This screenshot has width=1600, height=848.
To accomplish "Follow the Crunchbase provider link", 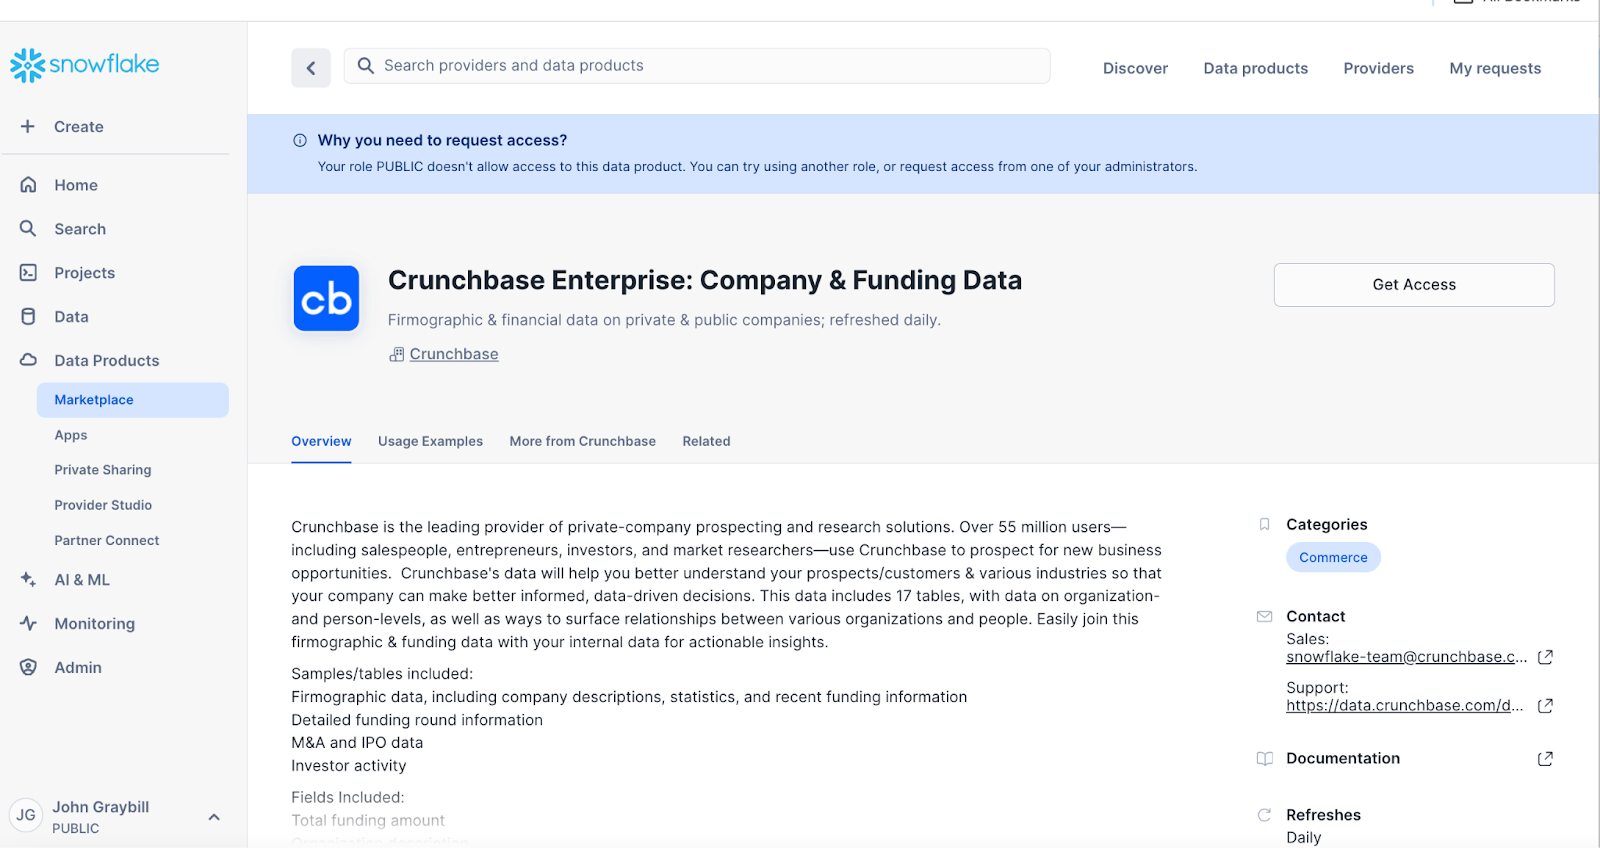I will click(x=453, y=354).
